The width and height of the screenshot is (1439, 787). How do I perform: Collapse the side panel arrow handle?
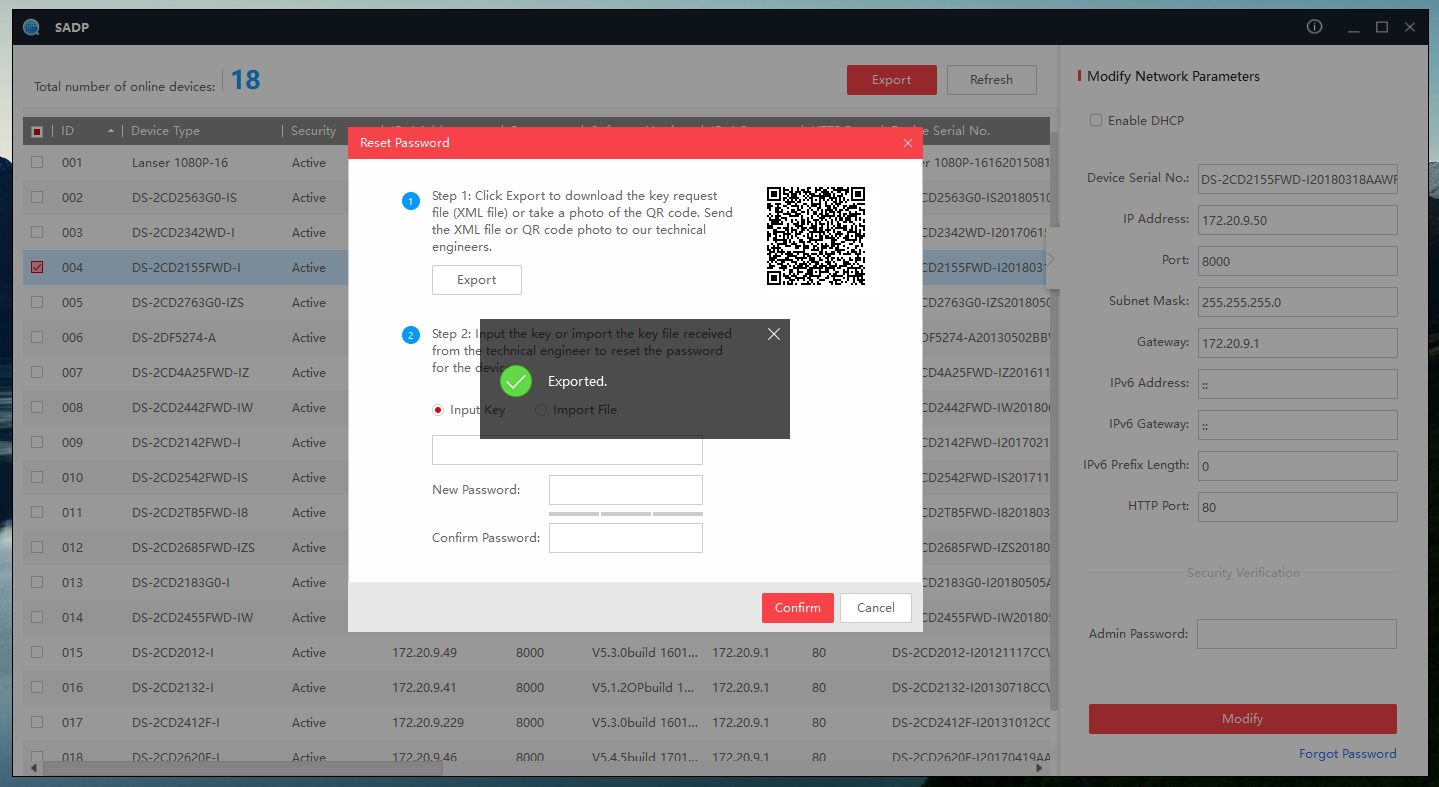(x=1052, y=258)
